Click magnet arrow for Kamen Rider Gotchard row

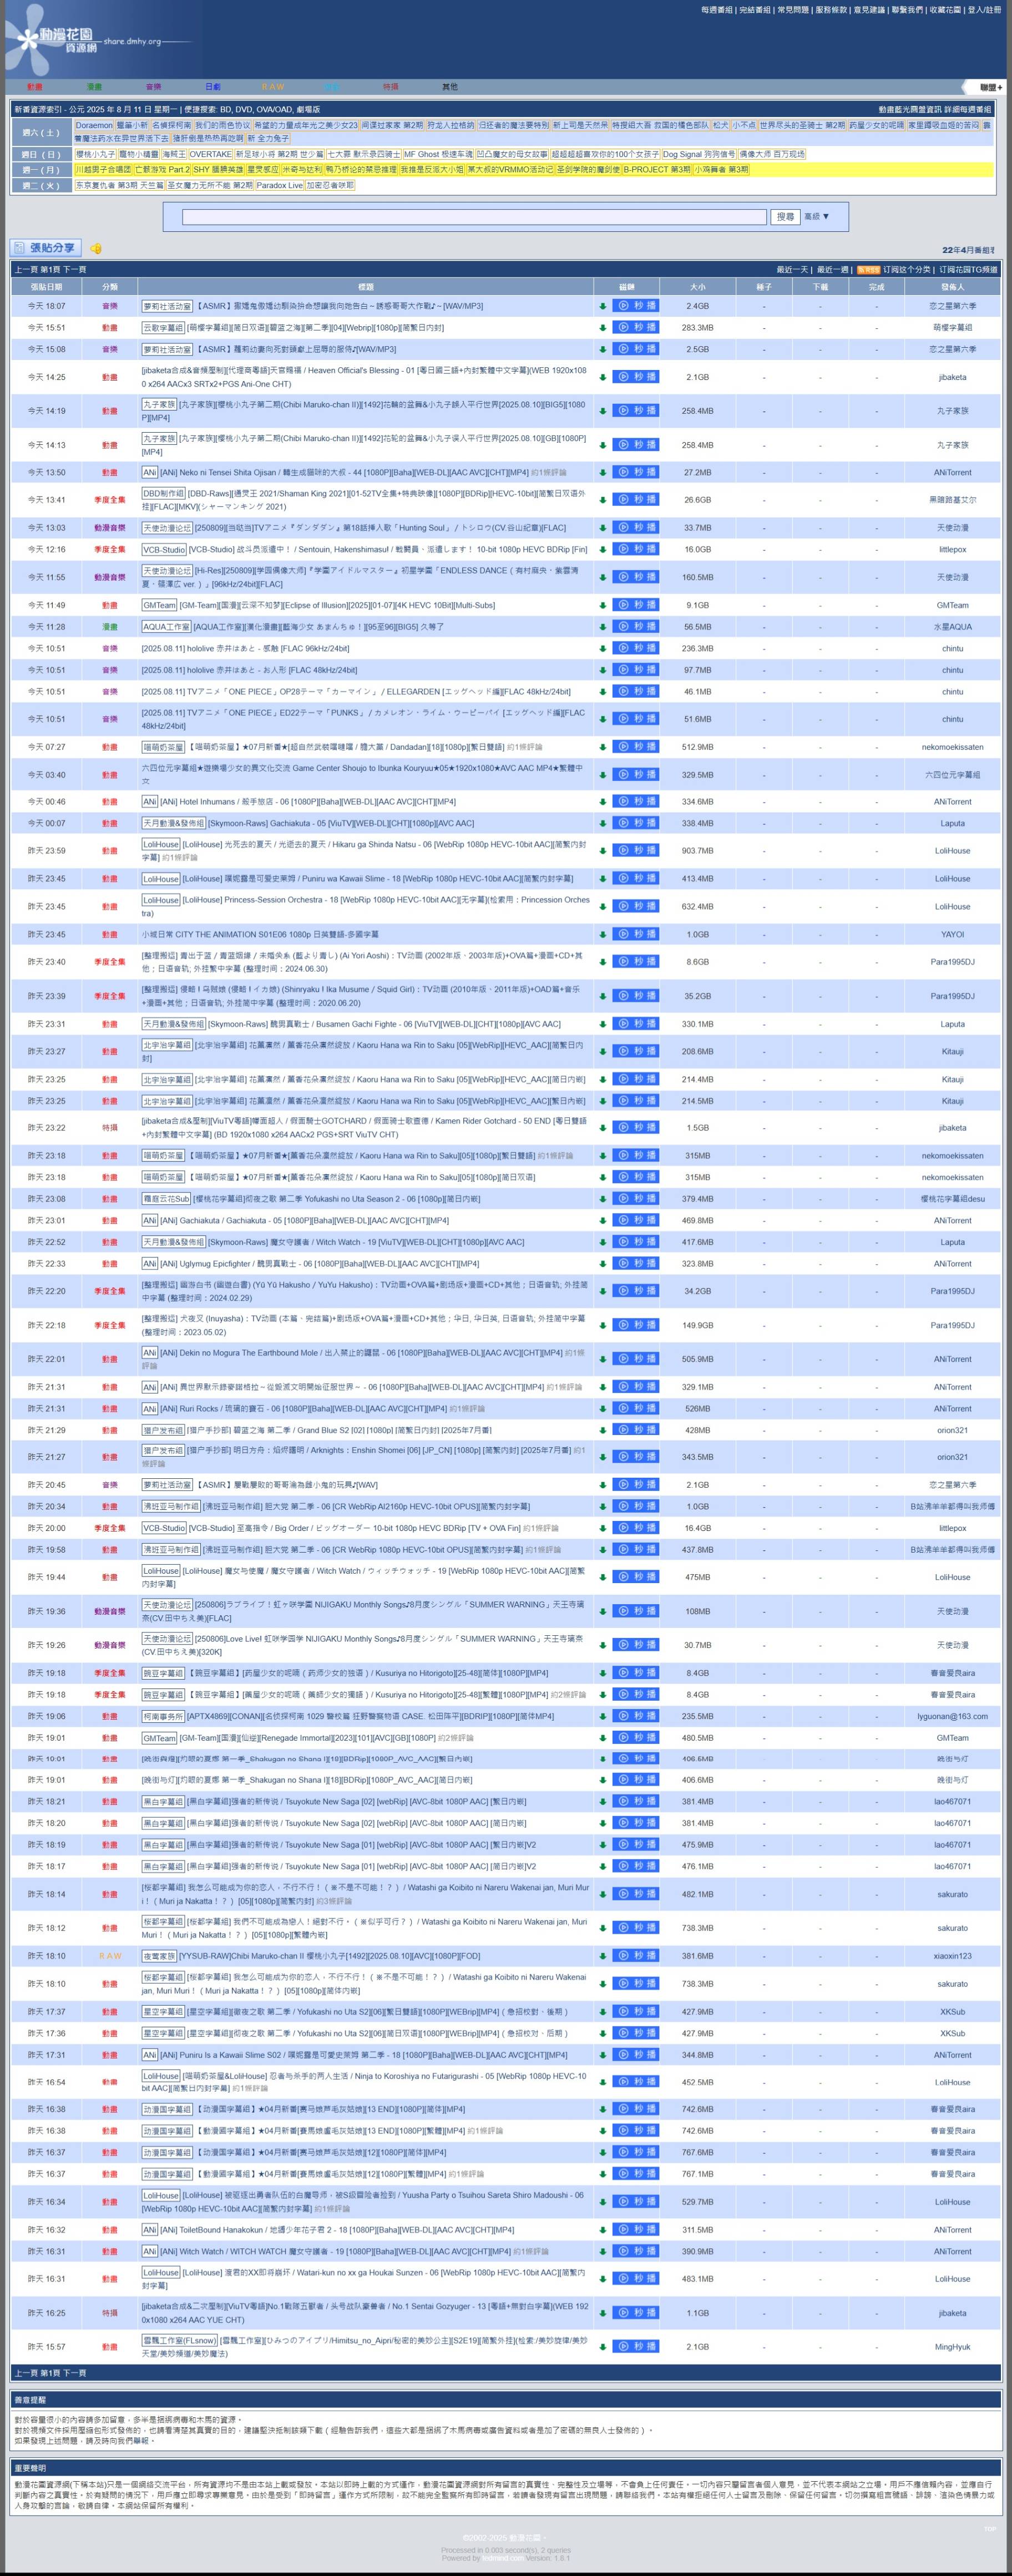(x=602, y=1128)
